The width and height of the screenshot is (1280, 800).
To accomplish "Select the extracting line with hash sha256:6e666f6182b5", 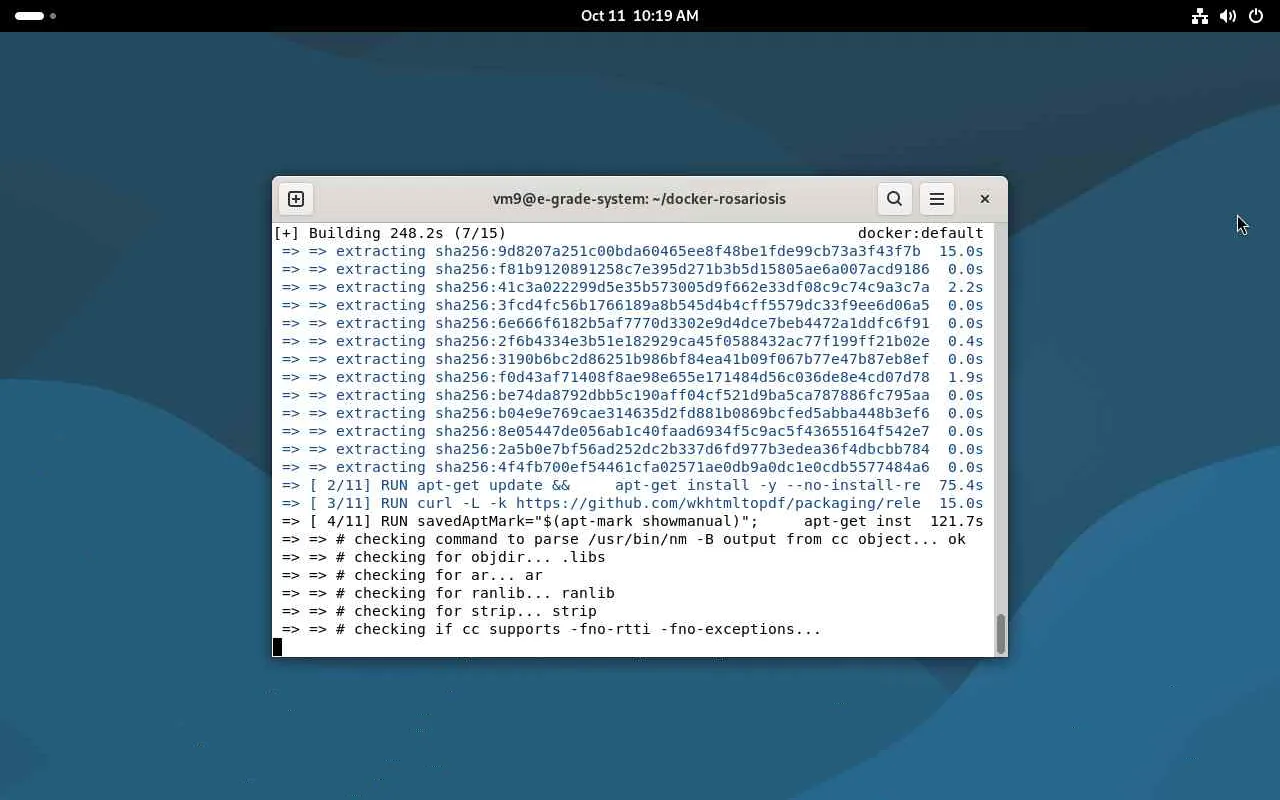I will click(632, 323).
